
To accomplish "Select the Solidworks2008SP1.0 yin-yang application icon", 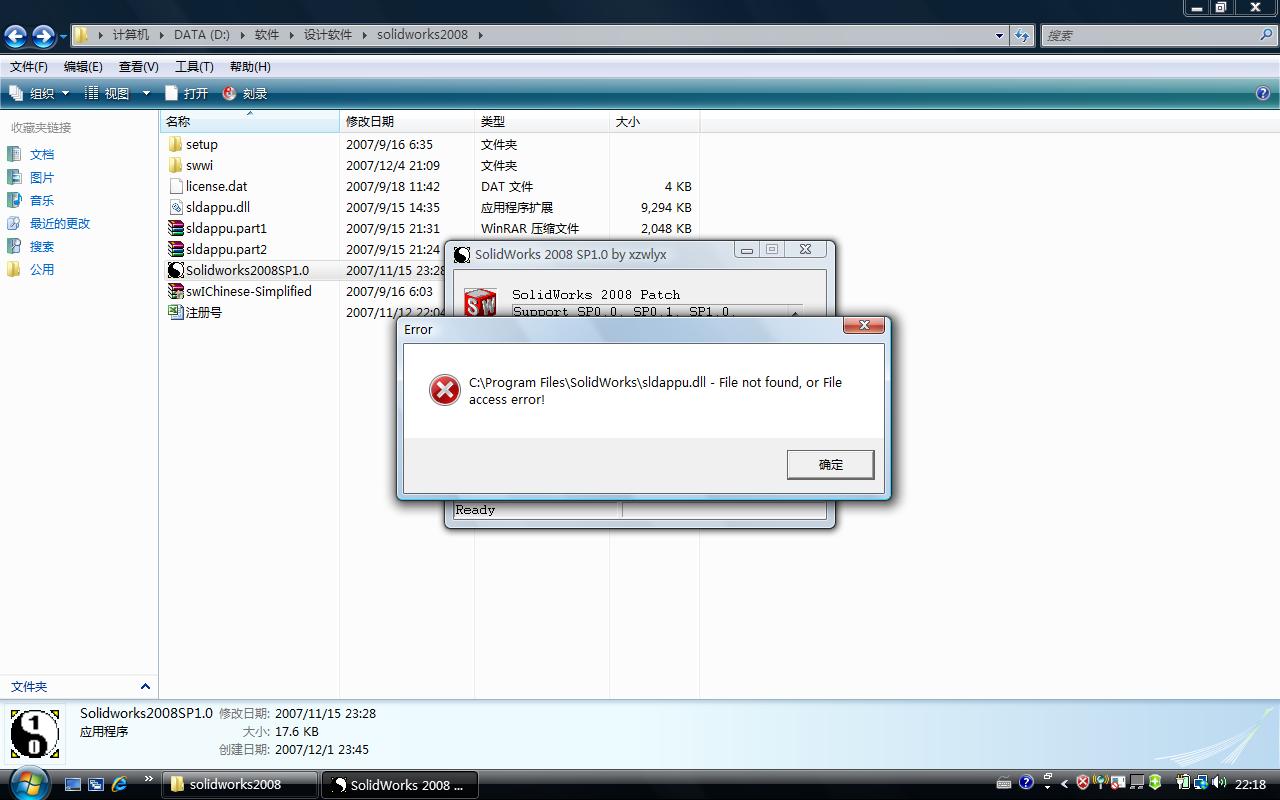I will [176, 270].
